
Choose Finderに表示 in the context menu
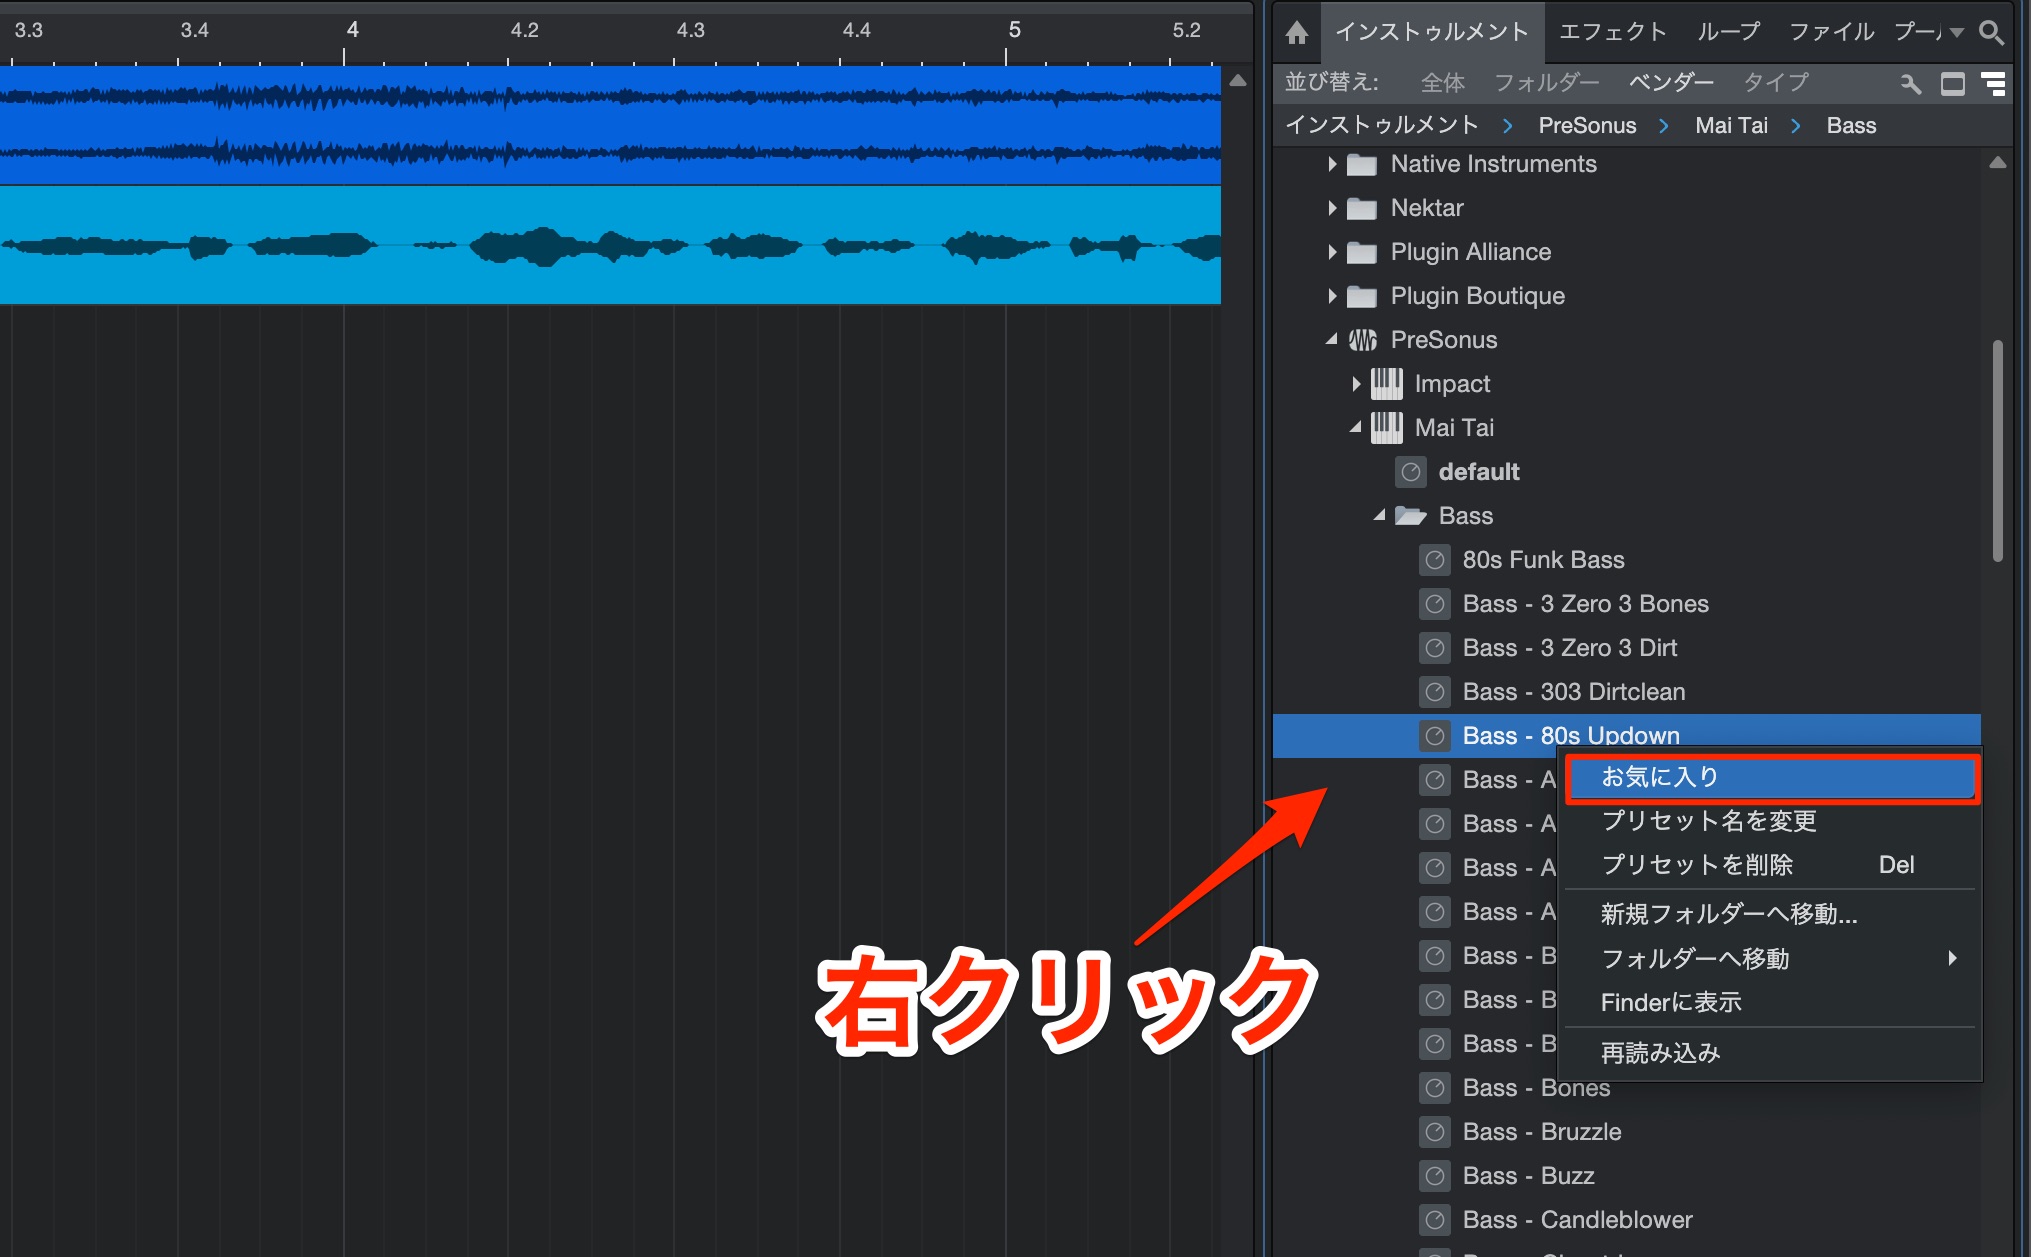pyautogui.click(x=1769, y=1002)
